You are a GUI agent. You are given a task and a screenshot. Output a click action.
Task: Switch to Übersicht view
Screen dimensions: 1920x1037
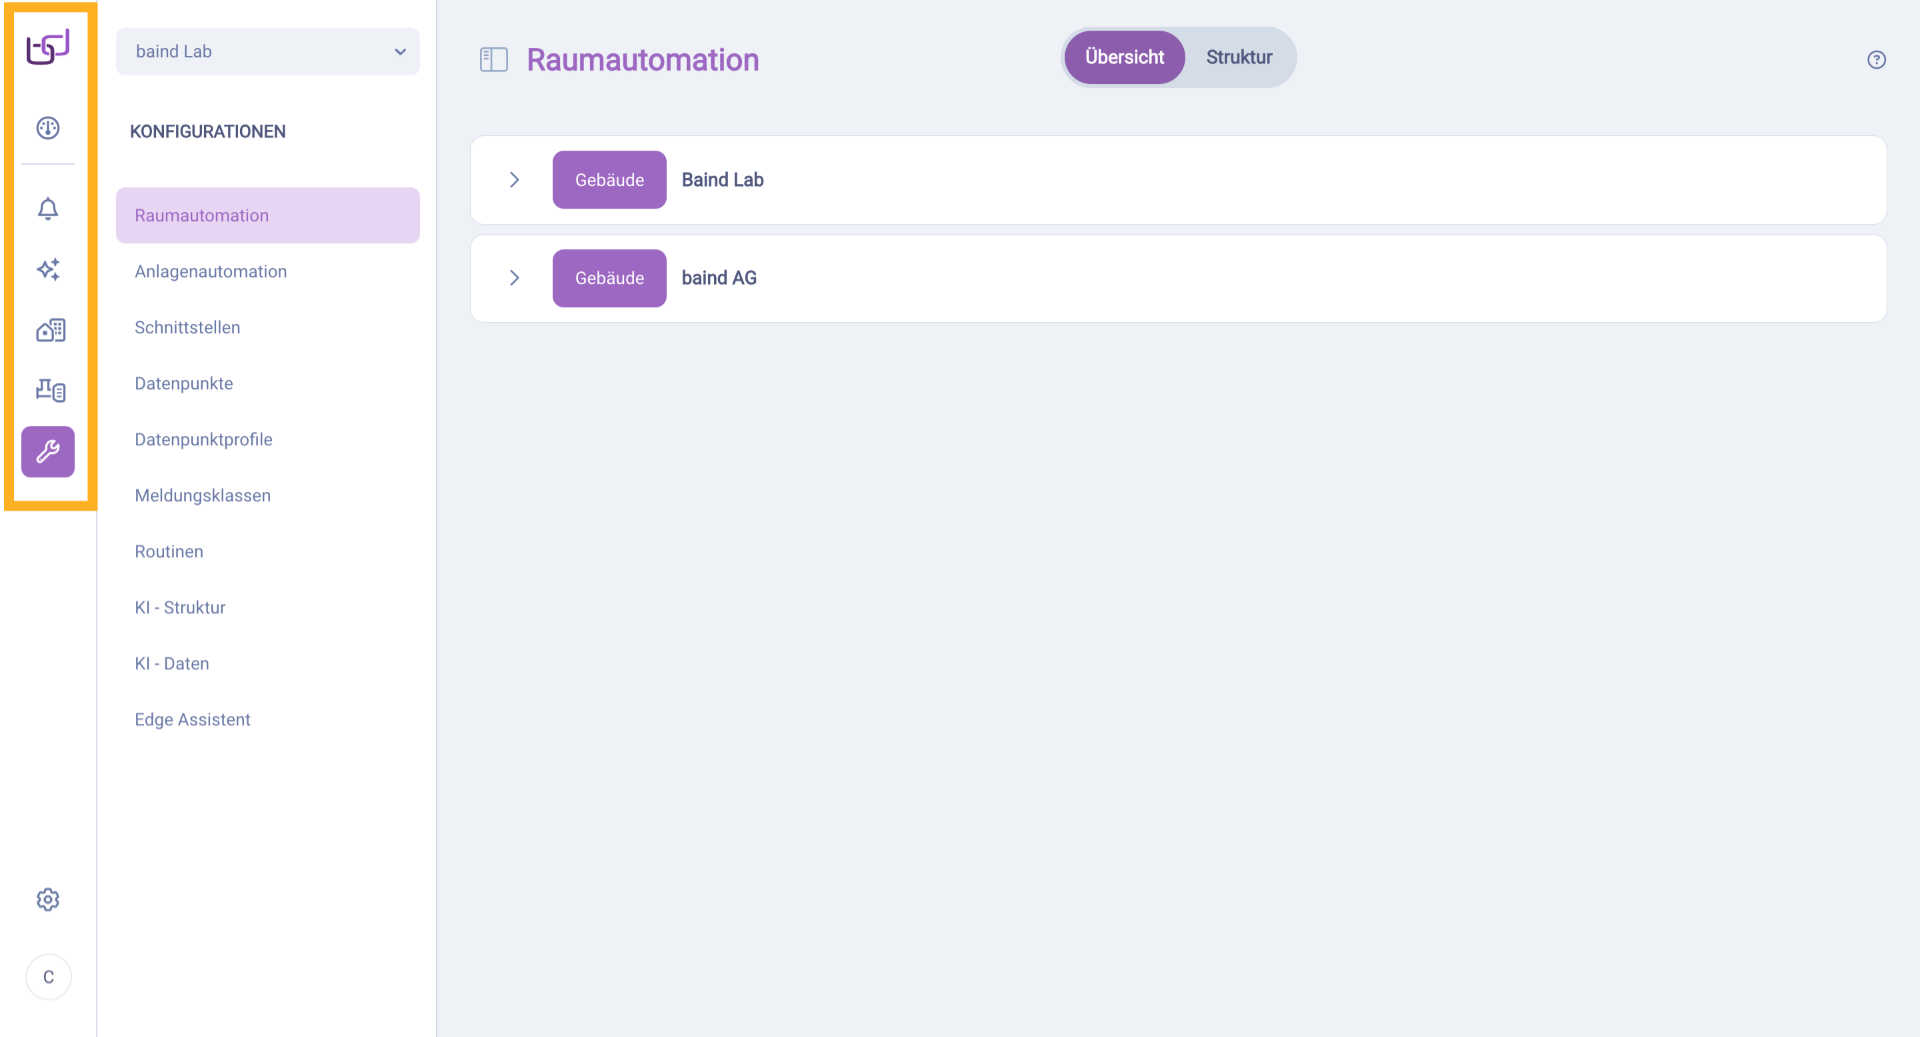(1124, 58)
